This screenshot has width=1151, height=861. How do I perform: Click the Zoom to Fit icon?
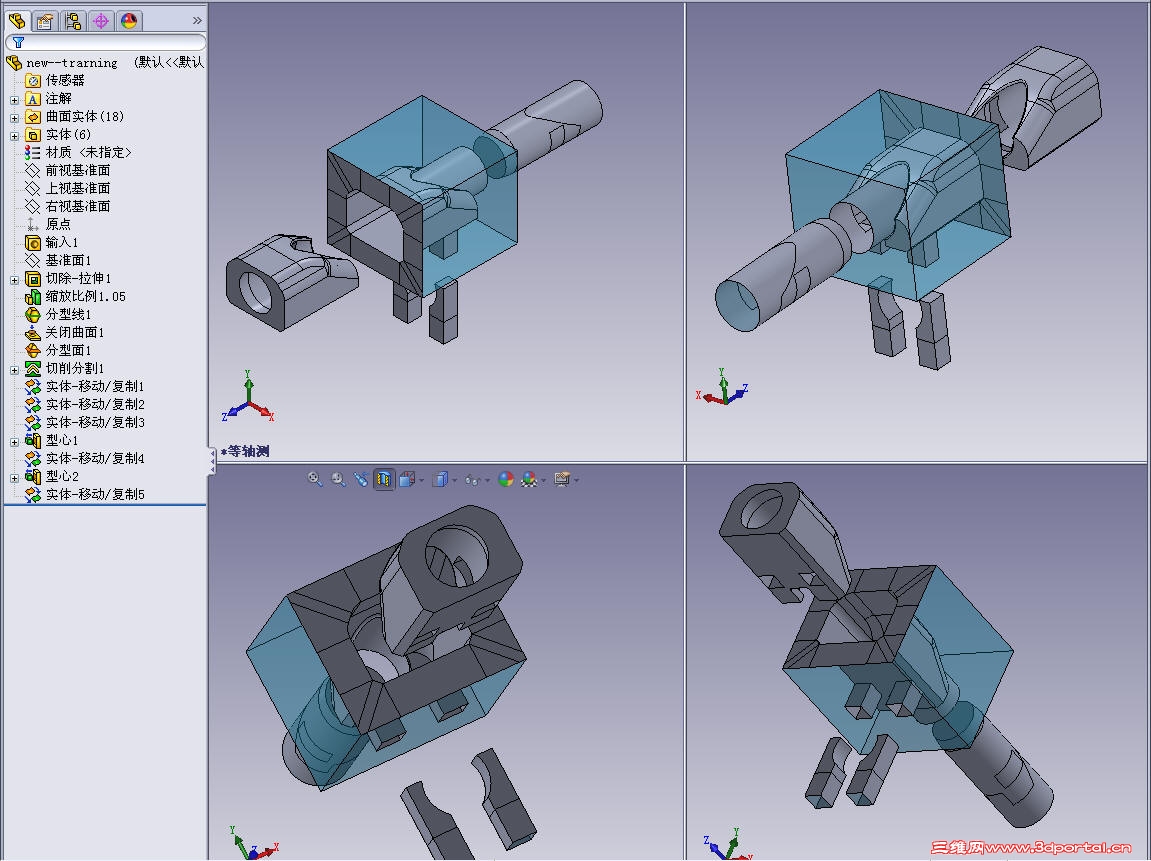point(315,479)
